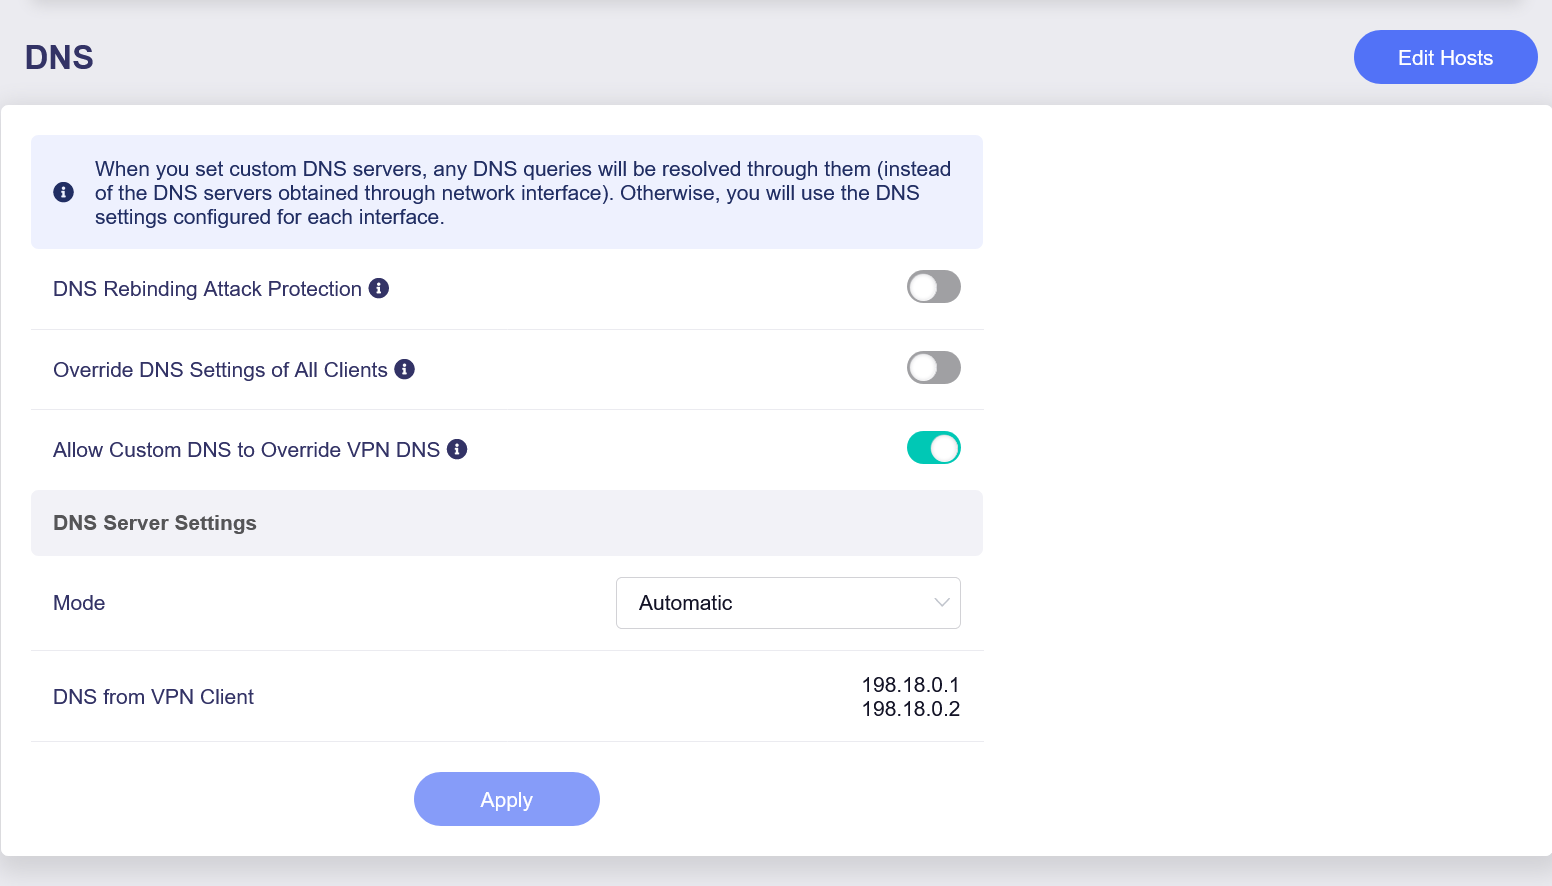Click info icon beside DNS Rebinding Attack Protection
Viewport: 1552px width, 886px height.
[x=379, y=288]
